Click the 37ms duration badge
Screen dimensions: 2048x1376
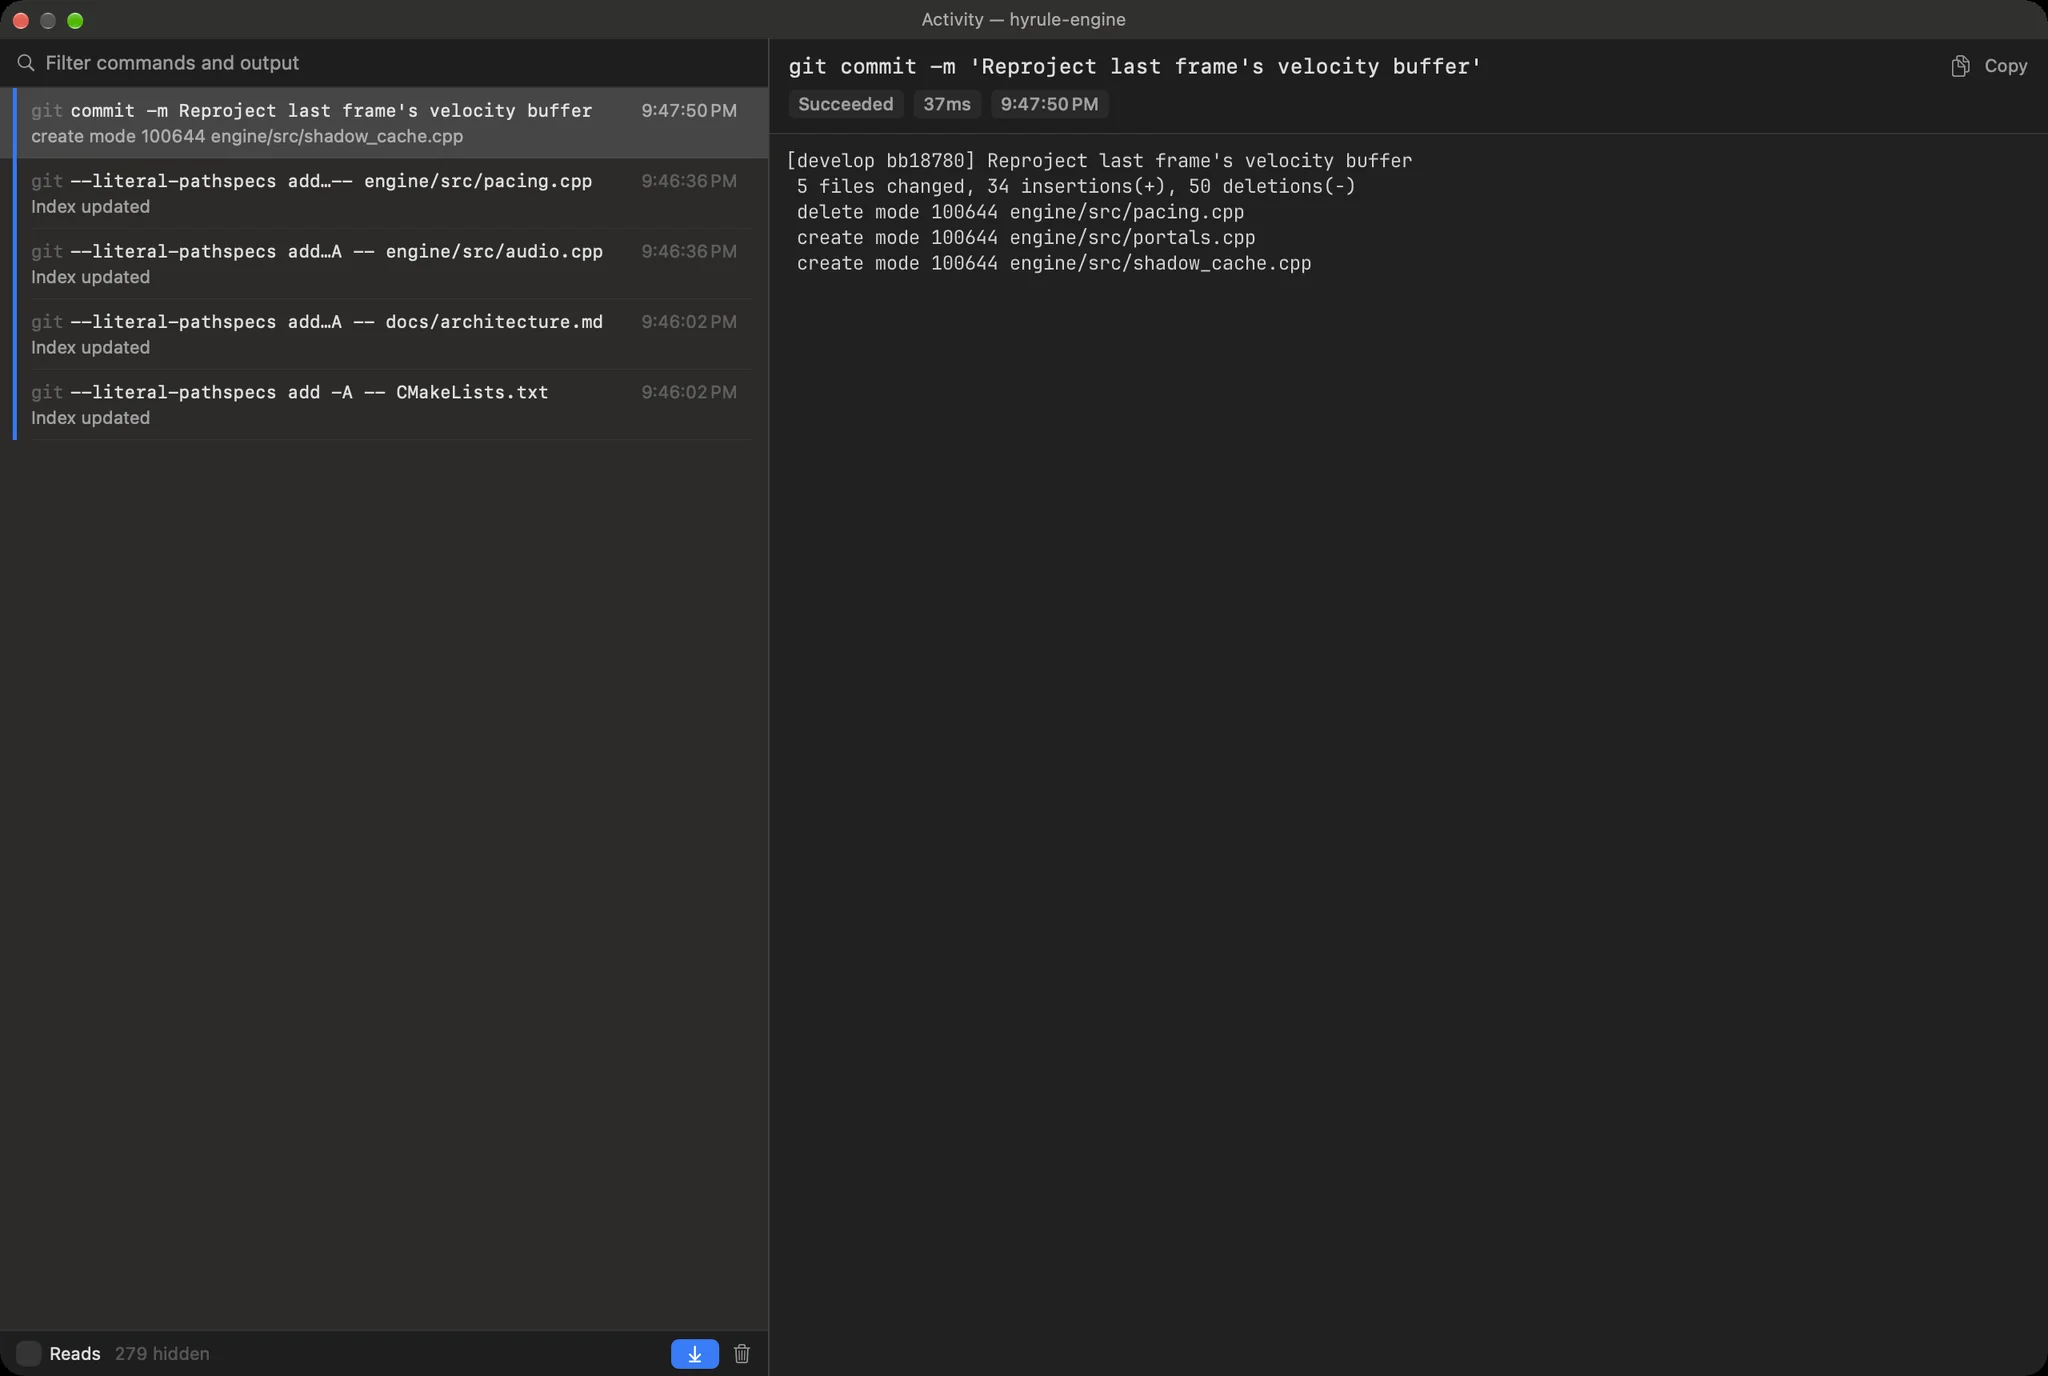(947, 104)
